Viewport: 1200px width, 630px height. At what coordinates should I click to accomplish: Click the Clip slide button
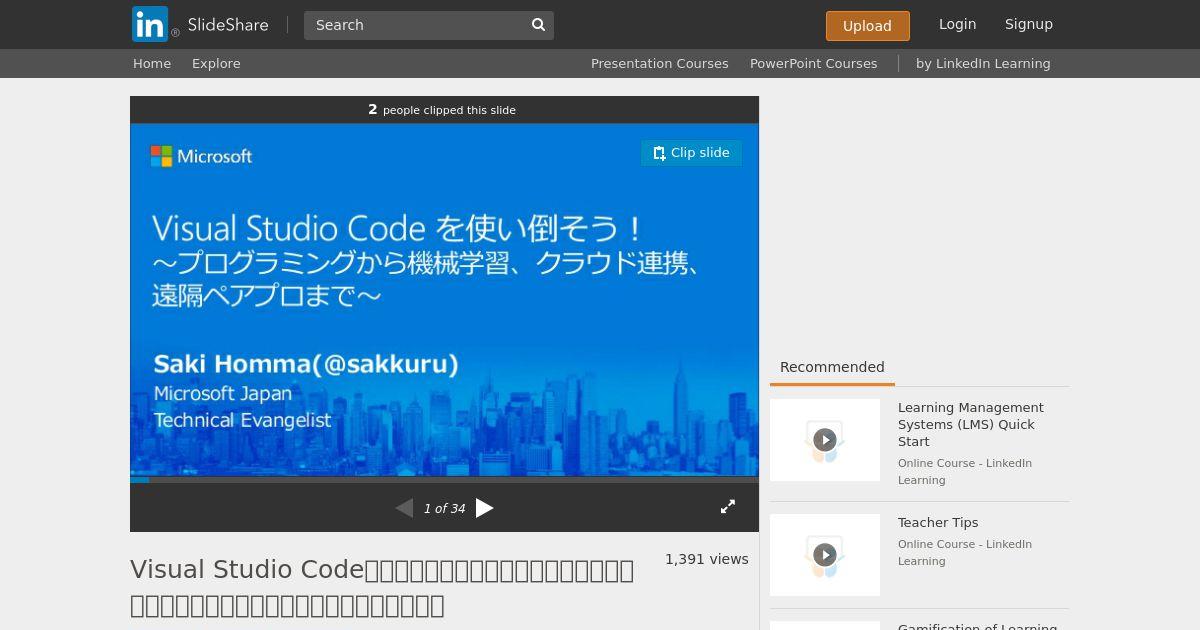pyautogui.click(x=691, y=153)
